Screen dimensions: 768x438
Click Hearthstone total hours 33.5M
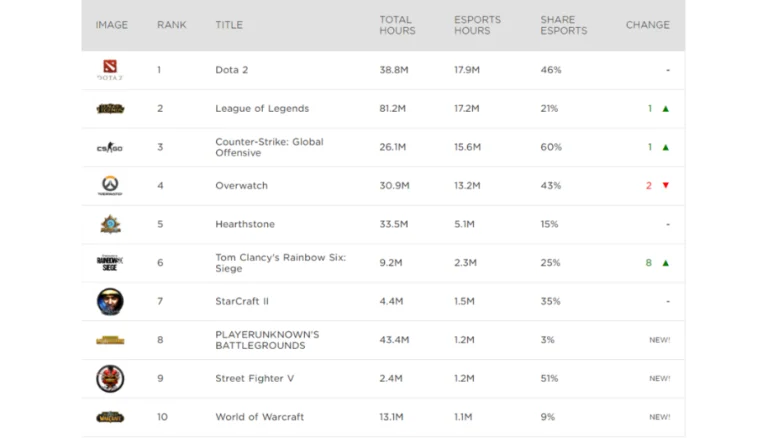coord(394,224)
